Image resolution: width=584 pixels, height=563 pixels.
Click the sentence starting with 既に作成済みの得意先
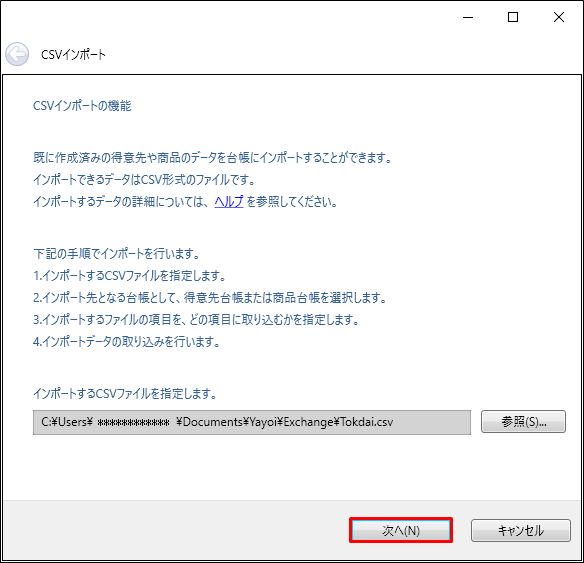pos(213,158)
